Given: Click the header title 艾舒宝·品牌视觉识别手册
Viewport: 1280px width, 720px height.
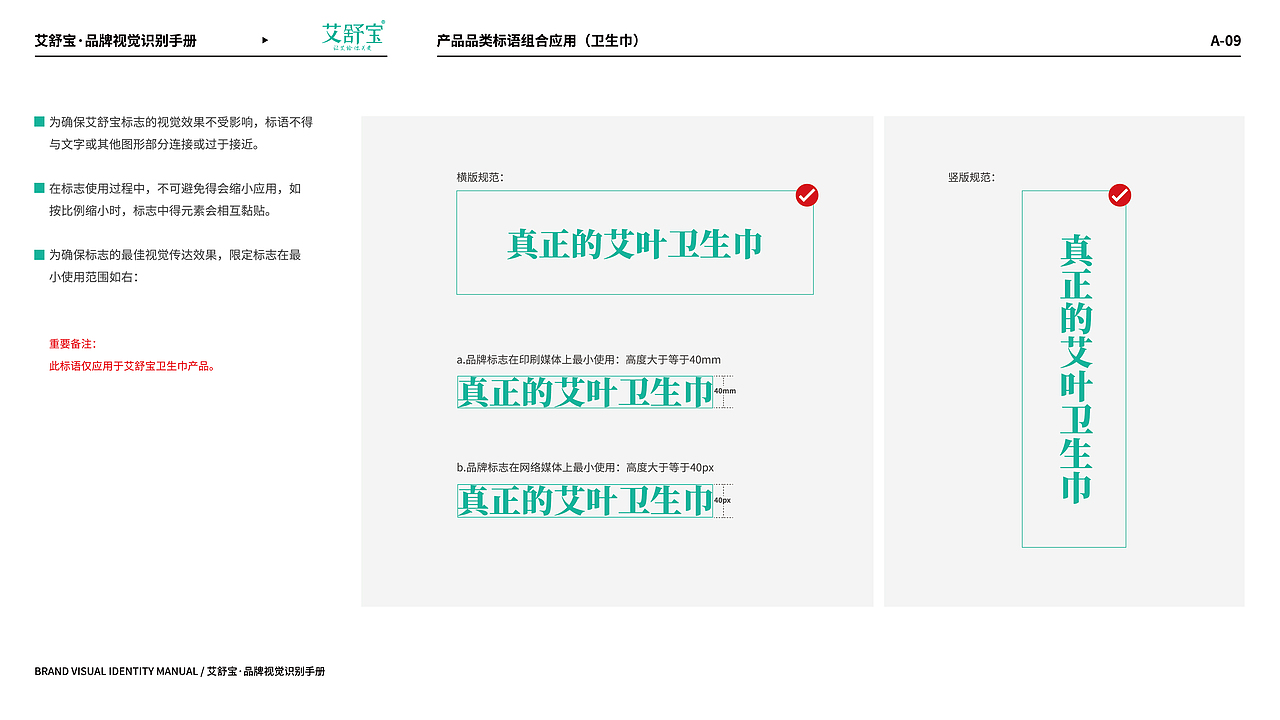Looking at the screenshot, I should click(x=115, y=41).
